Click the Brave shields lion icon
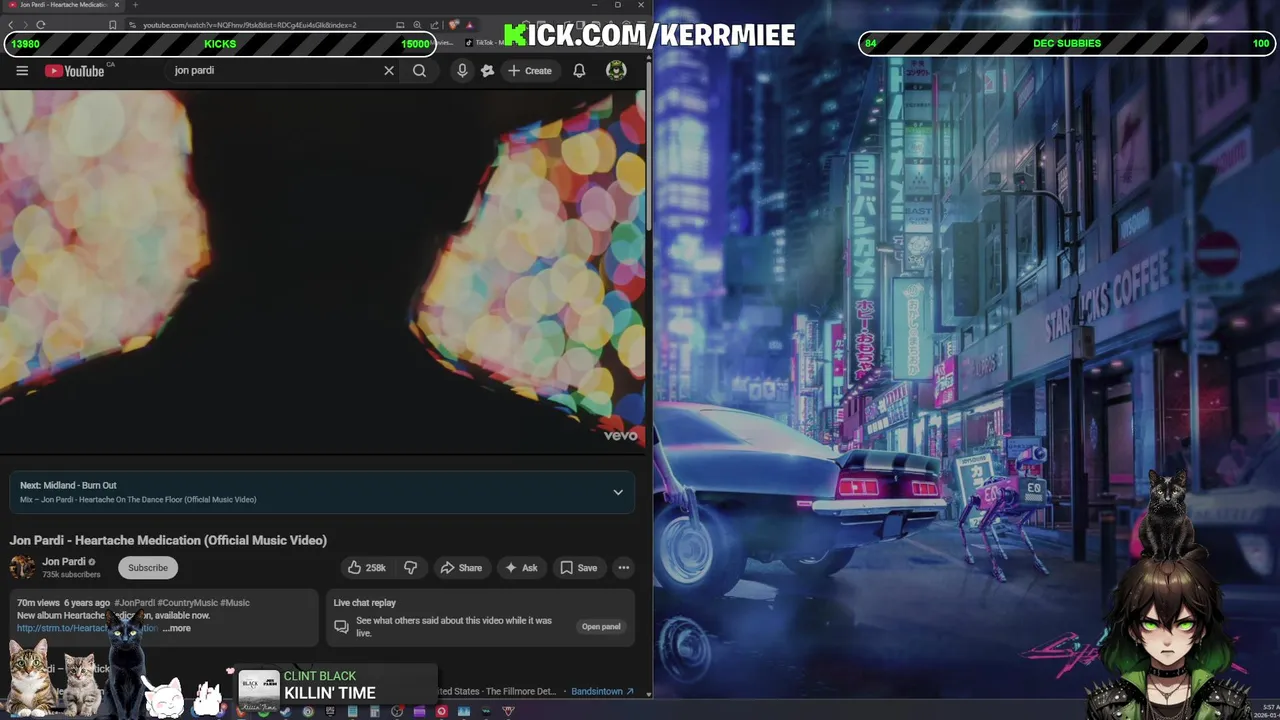This screenshot has height=720, width=1280. click(x=454, y=24)
